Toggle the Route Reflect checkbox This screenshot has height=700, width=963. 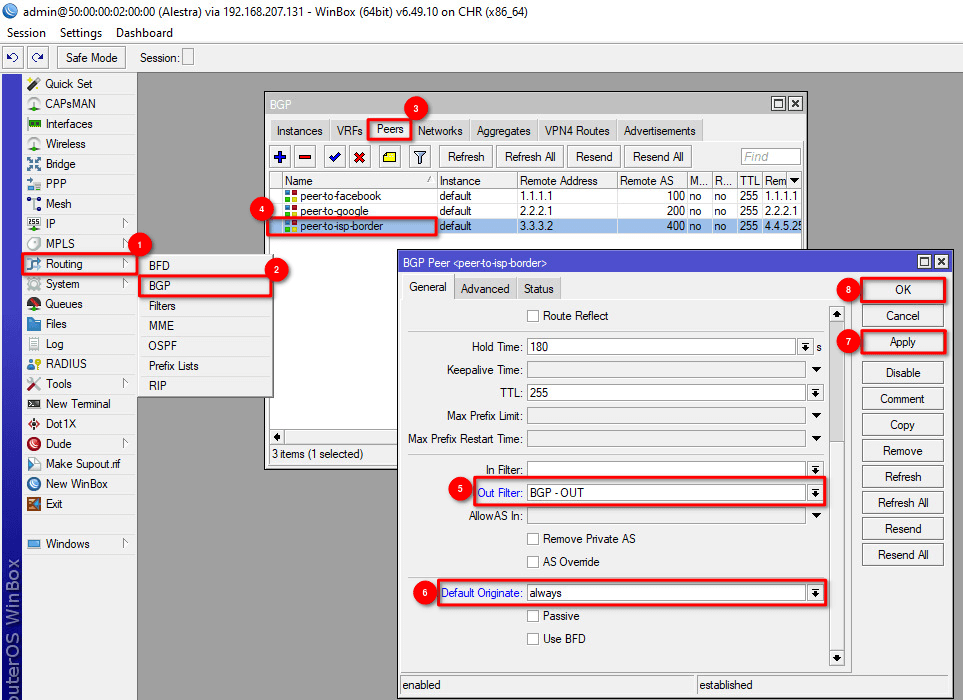[x=533, y=316]
